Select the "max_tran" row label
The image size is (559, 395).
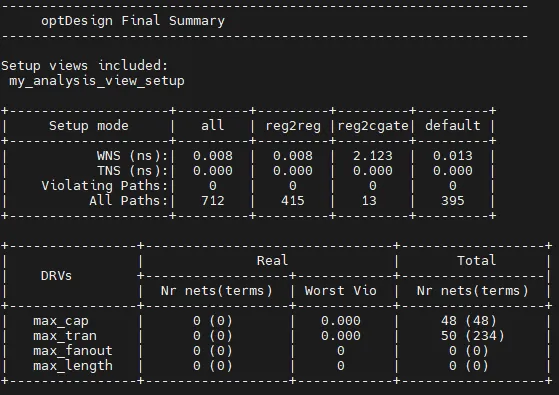click(x=65, y=336)
